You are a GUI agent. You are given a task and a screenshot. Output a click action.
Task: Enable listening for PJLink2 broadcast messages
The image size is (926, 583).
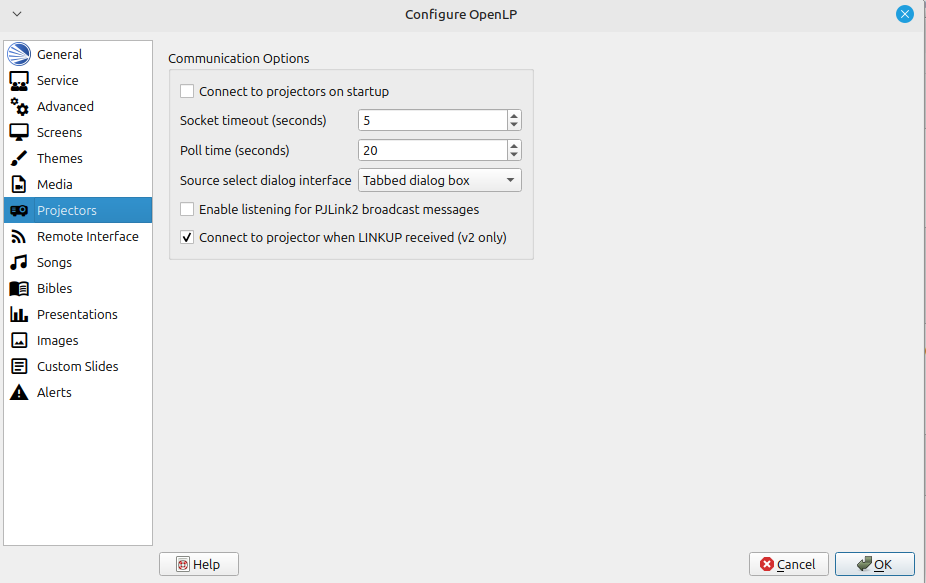[x=187, y=210]
